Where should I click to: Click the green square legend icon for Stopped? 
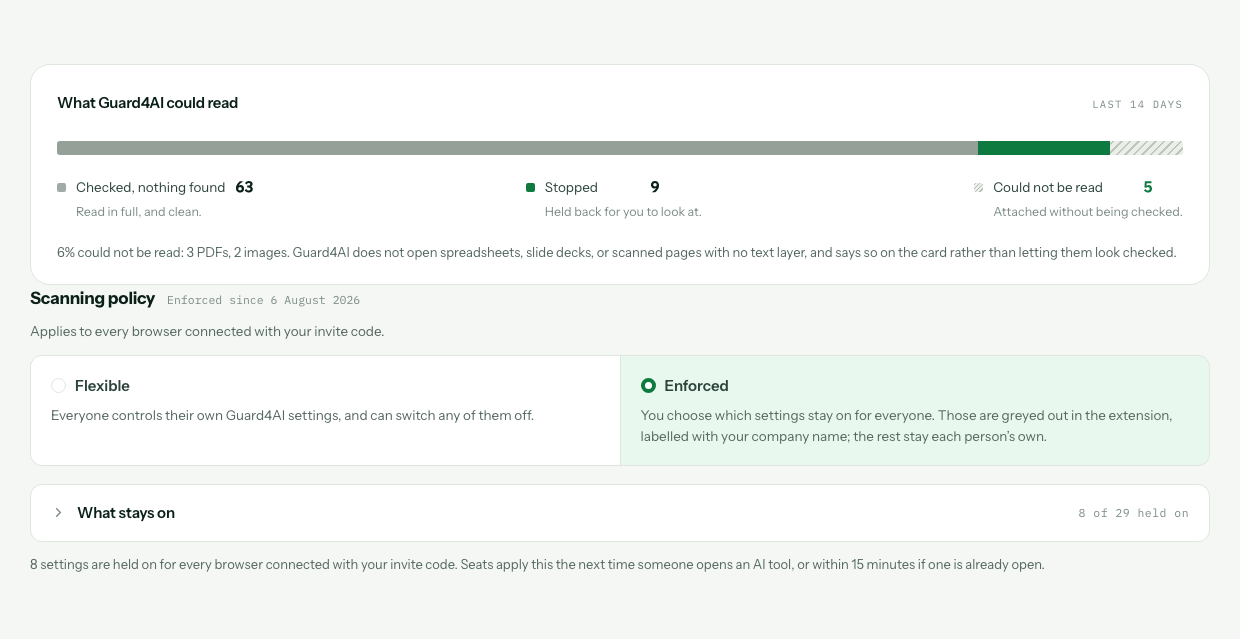(530, 188)
